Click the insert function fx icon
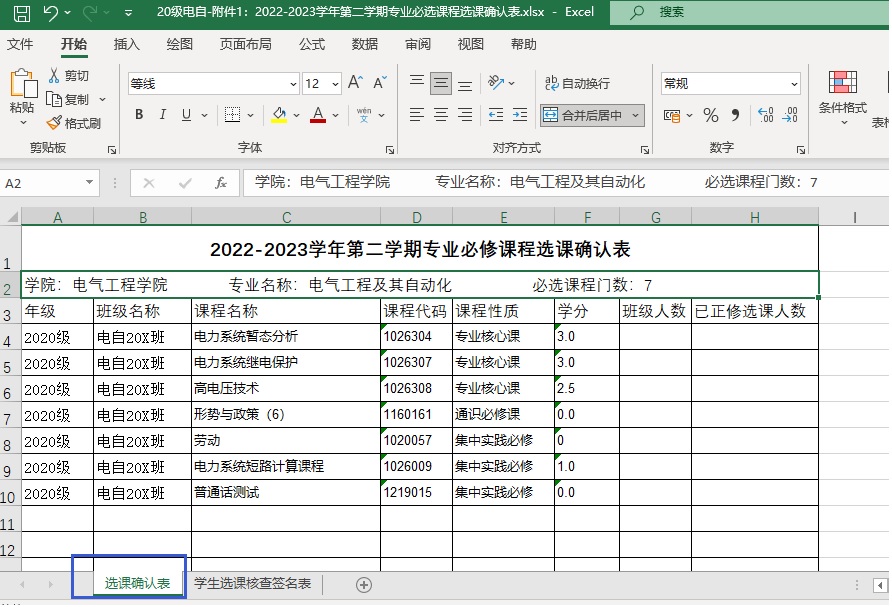 (x=221, y=183)
